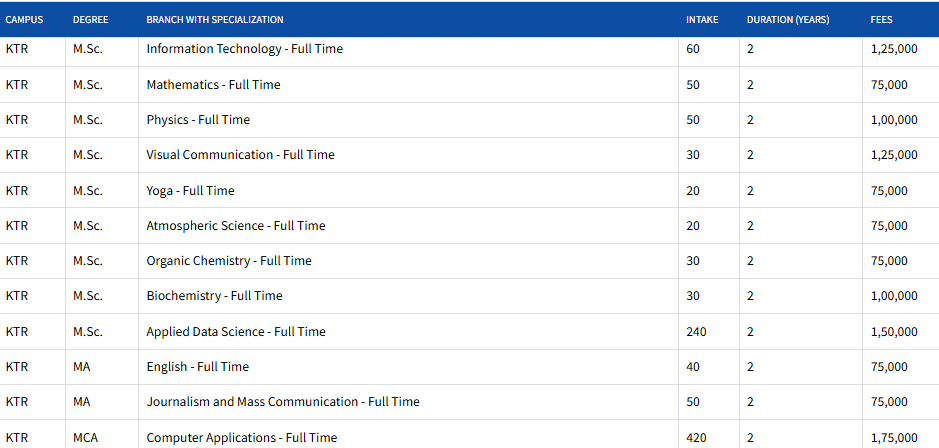The width and height of the screenshot is (939, 448).
Task: Select Journalism and Mass Communication row
Action: point(282,402)
